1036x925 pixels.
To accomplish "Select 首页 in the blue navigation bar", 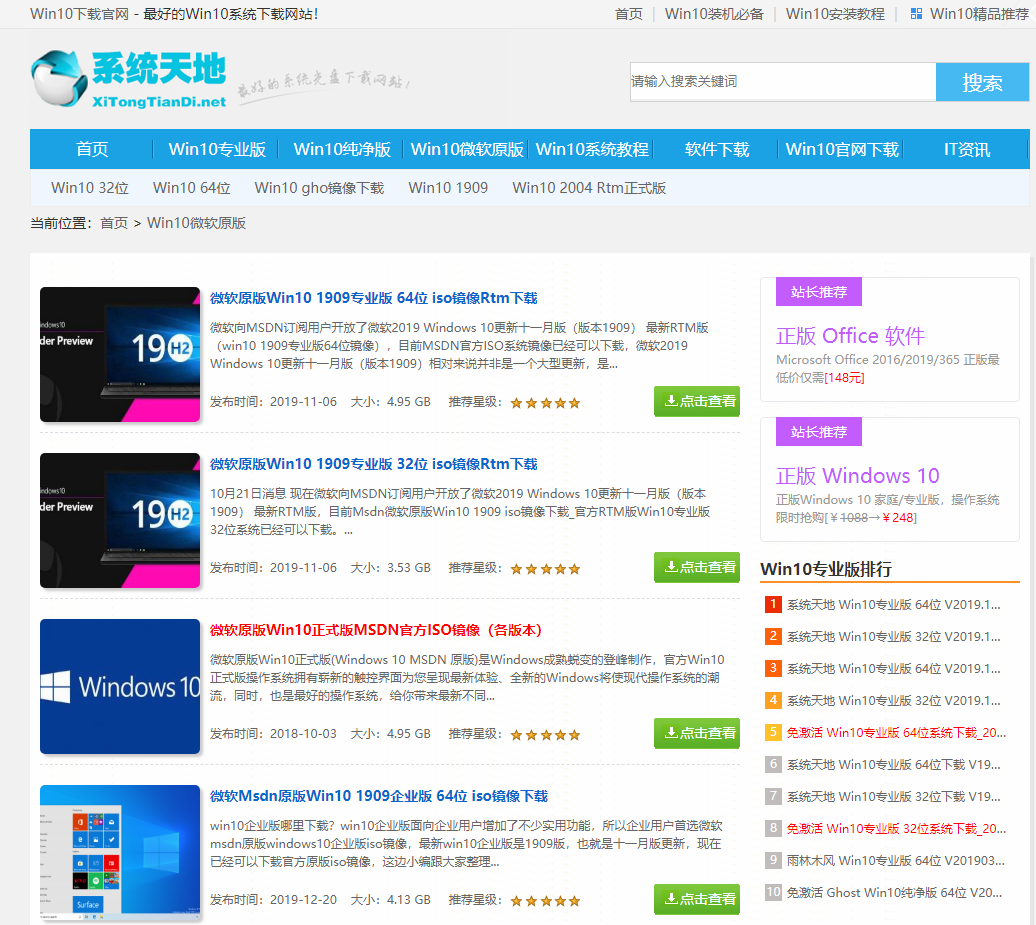I will tap(92, 149).
